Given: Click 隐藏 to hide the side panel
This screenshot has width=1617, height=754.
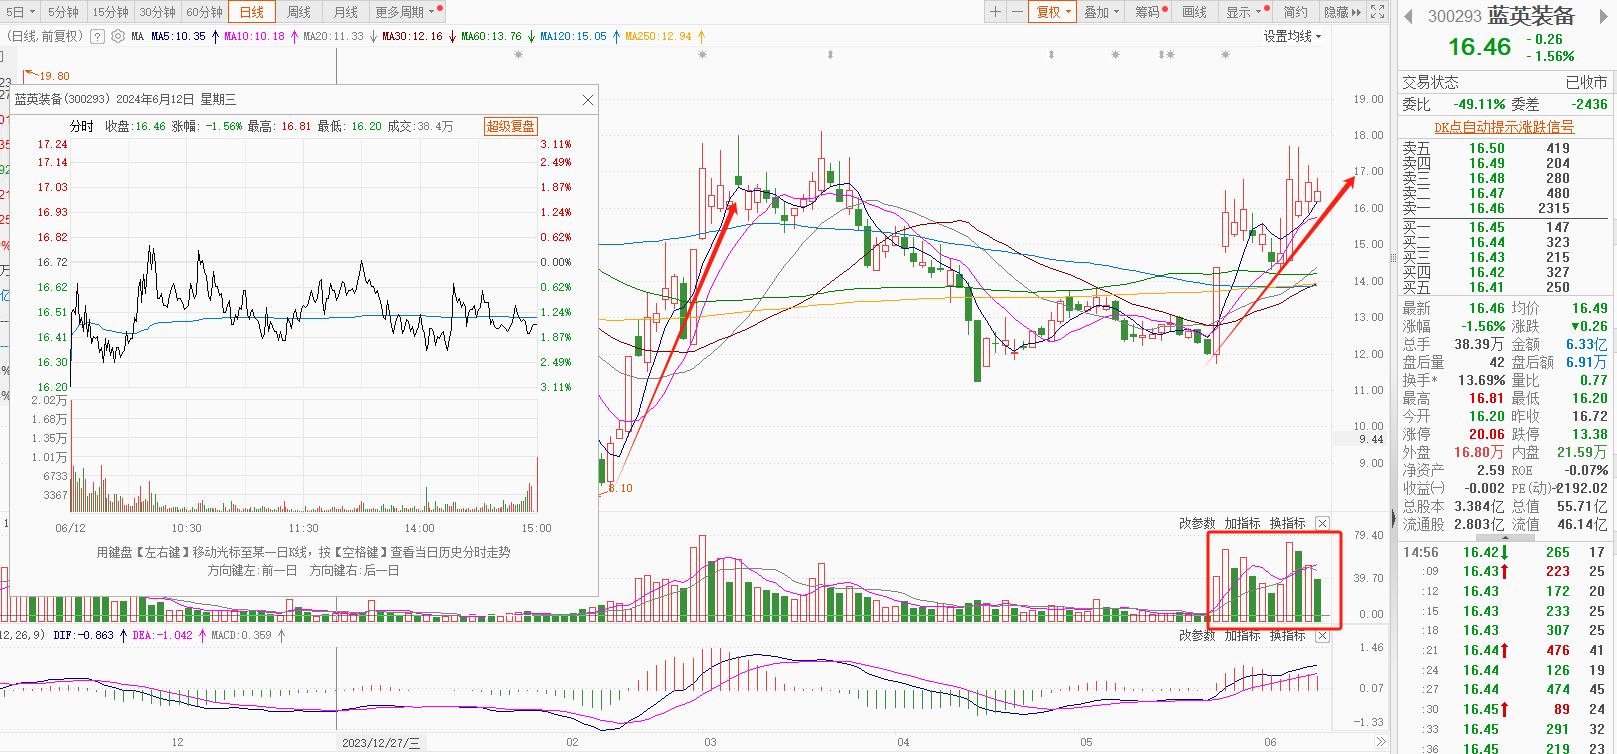Looking at the screenshot, I should point(1342,12).
